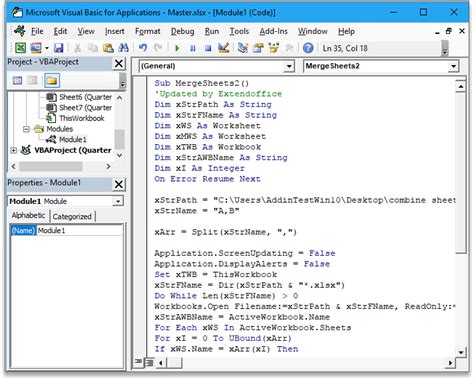Click View Code icon in Project pane
474x380 pixels.
[17, 80]
